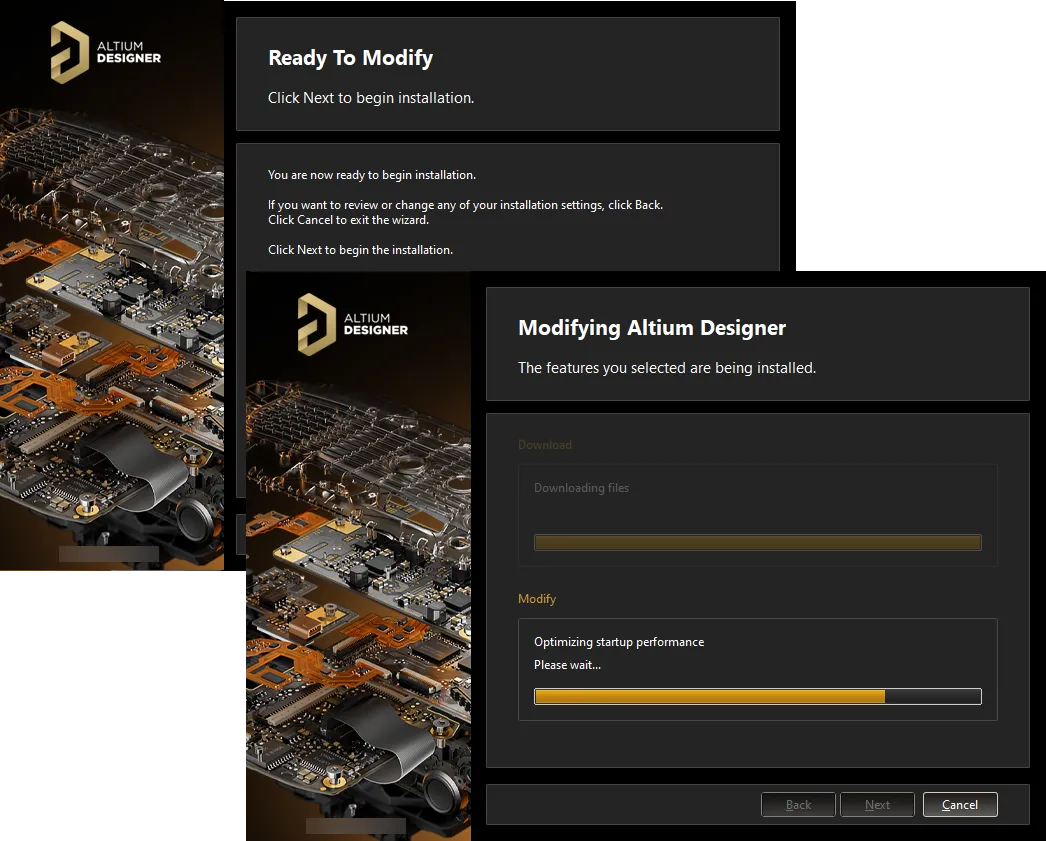Viewport: 1046px width, 841px height.
Task: Click the Modify progress bar
Action: tap(758, 696)
